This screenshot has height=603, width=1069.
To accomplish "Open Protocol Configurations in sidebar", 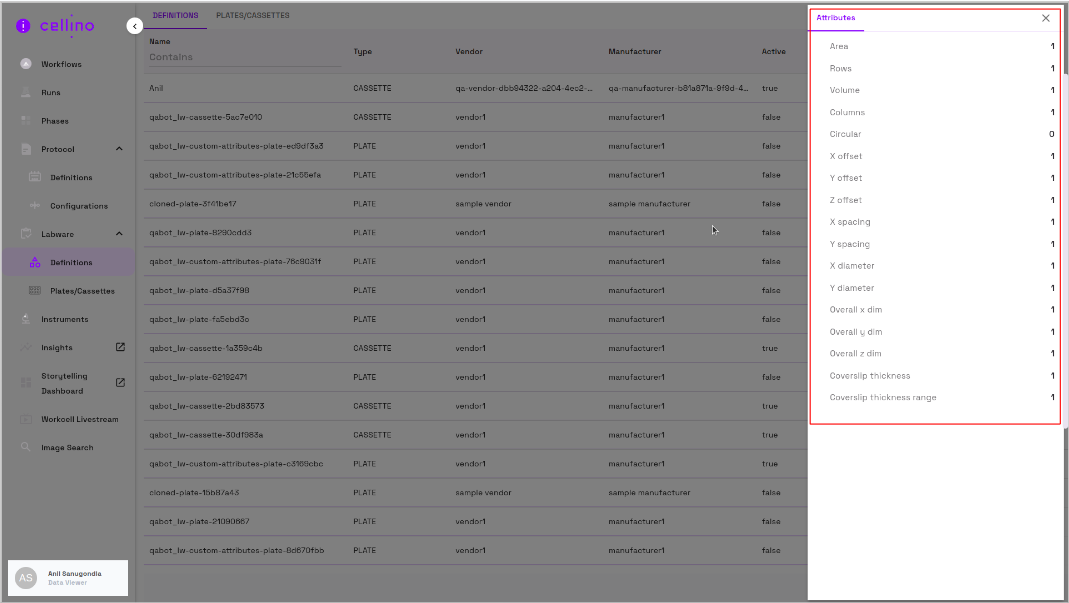I will pos(79,206).
